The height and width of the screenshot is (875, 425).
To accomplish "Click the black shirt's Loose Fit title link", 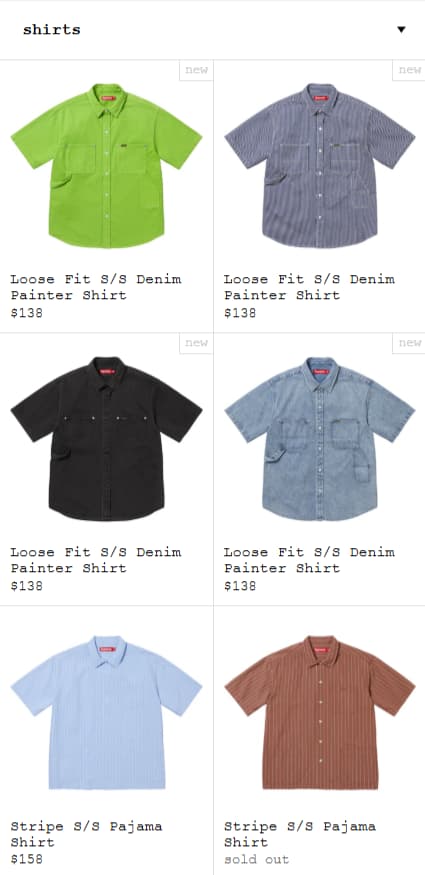I will point(96,560).
